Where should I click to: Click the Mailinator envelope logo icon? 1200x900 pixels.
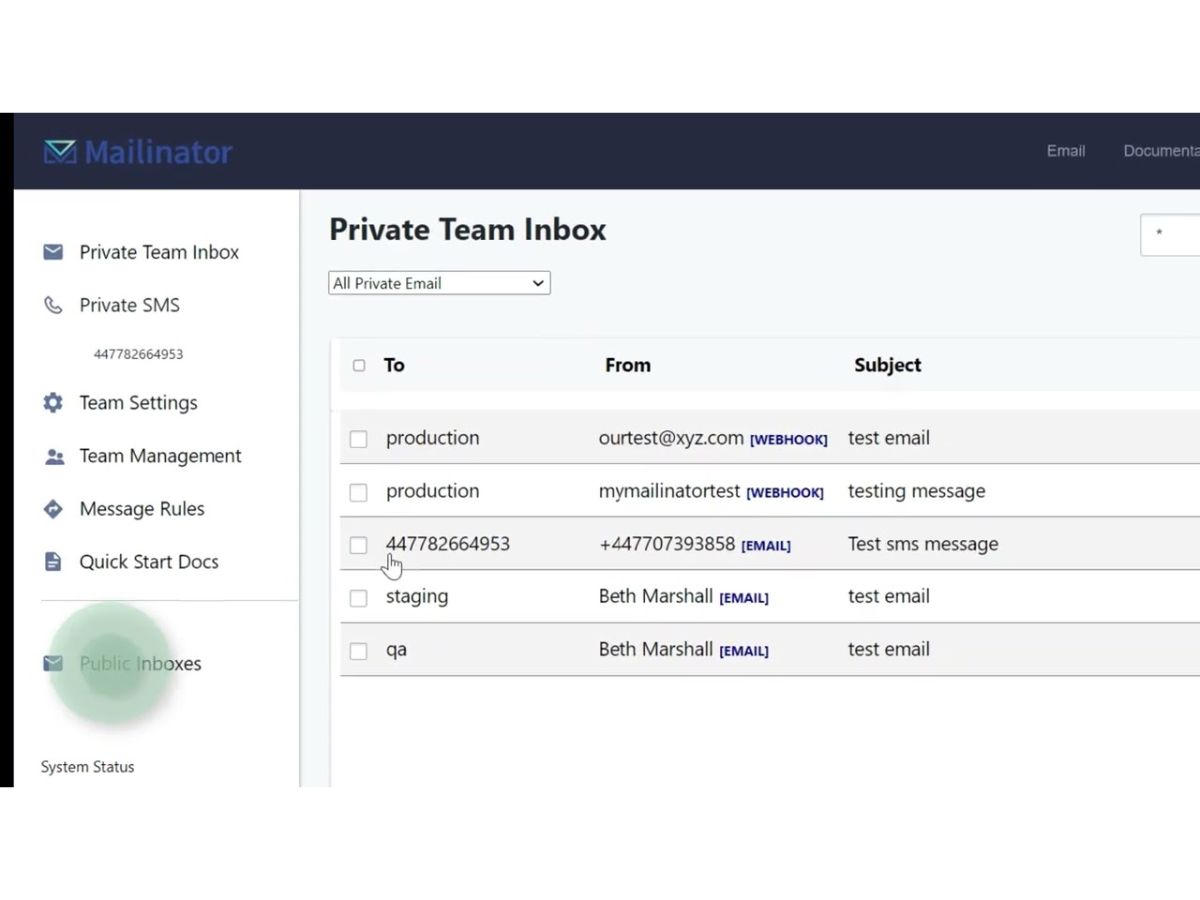60,152
